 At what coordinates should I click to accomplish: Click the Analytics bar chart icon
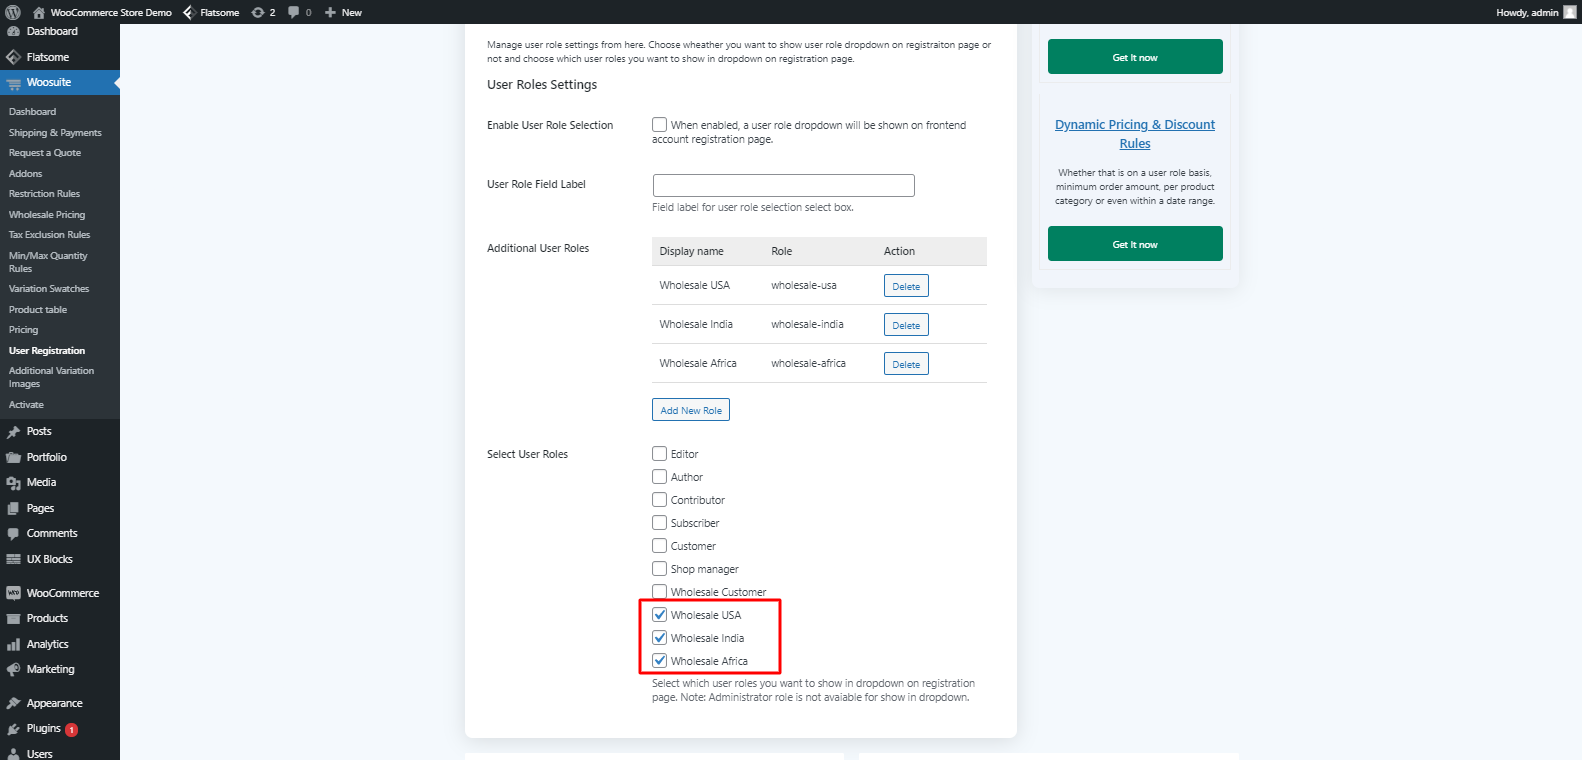14,645
